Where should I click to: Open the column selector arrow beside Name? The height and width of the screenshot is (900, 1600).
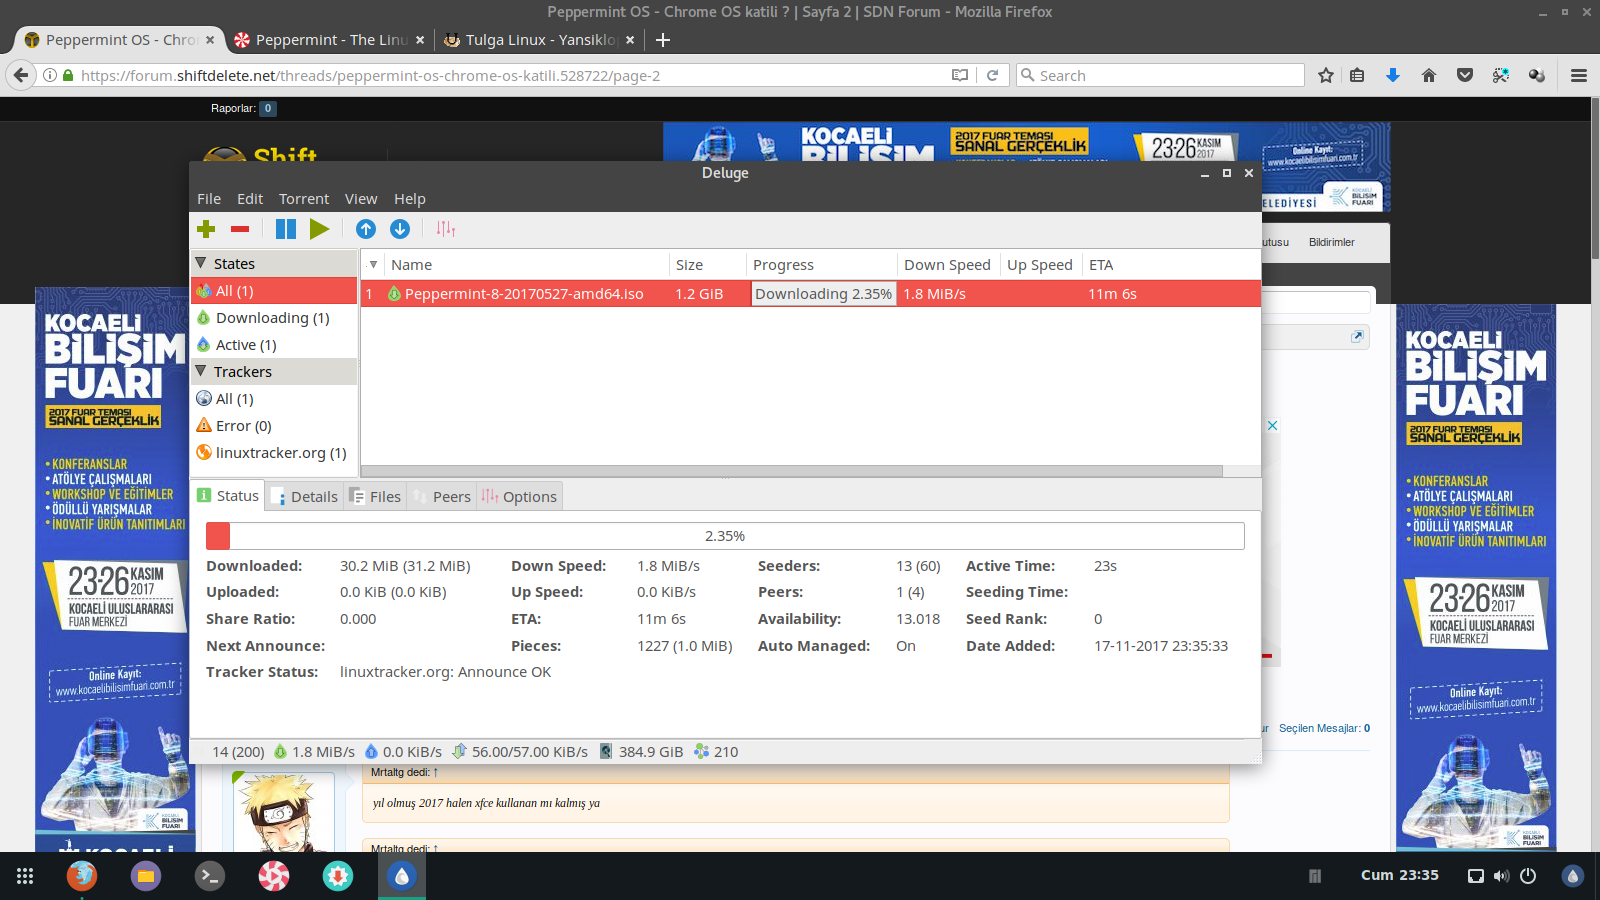[x=373, y=265]
